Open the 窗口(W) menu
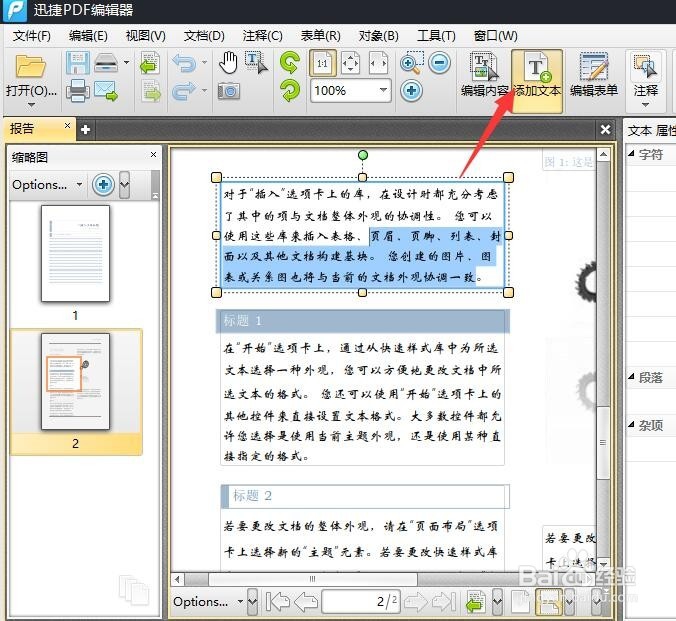Viewport: 676px width, 621px height. pyautogui.click(x=496, y=36)
